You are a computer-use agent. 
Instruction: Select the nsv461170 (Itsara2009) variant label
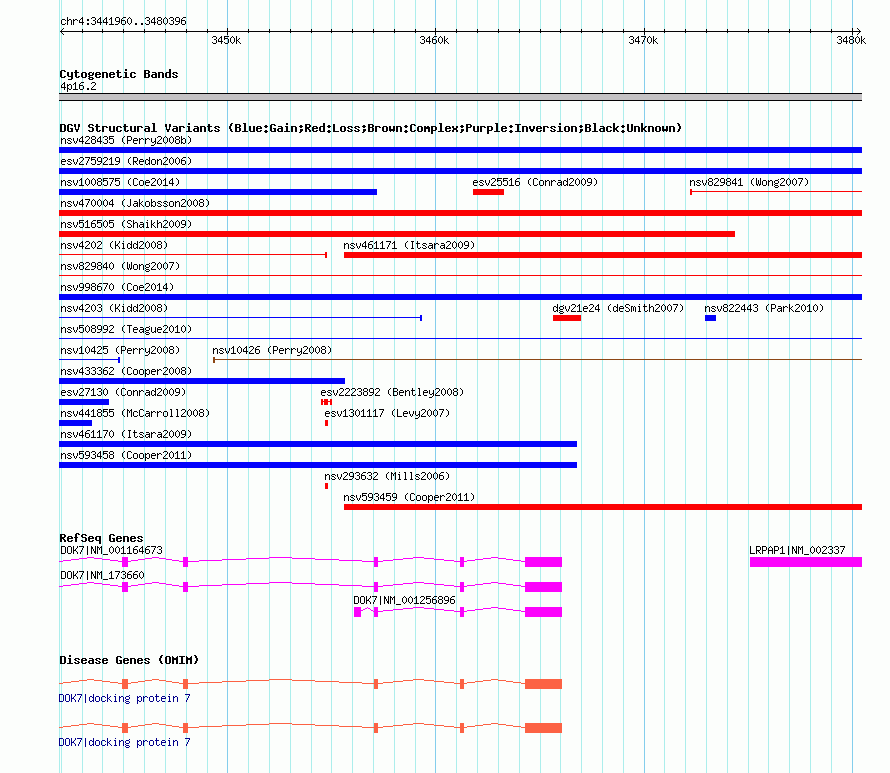126,434
